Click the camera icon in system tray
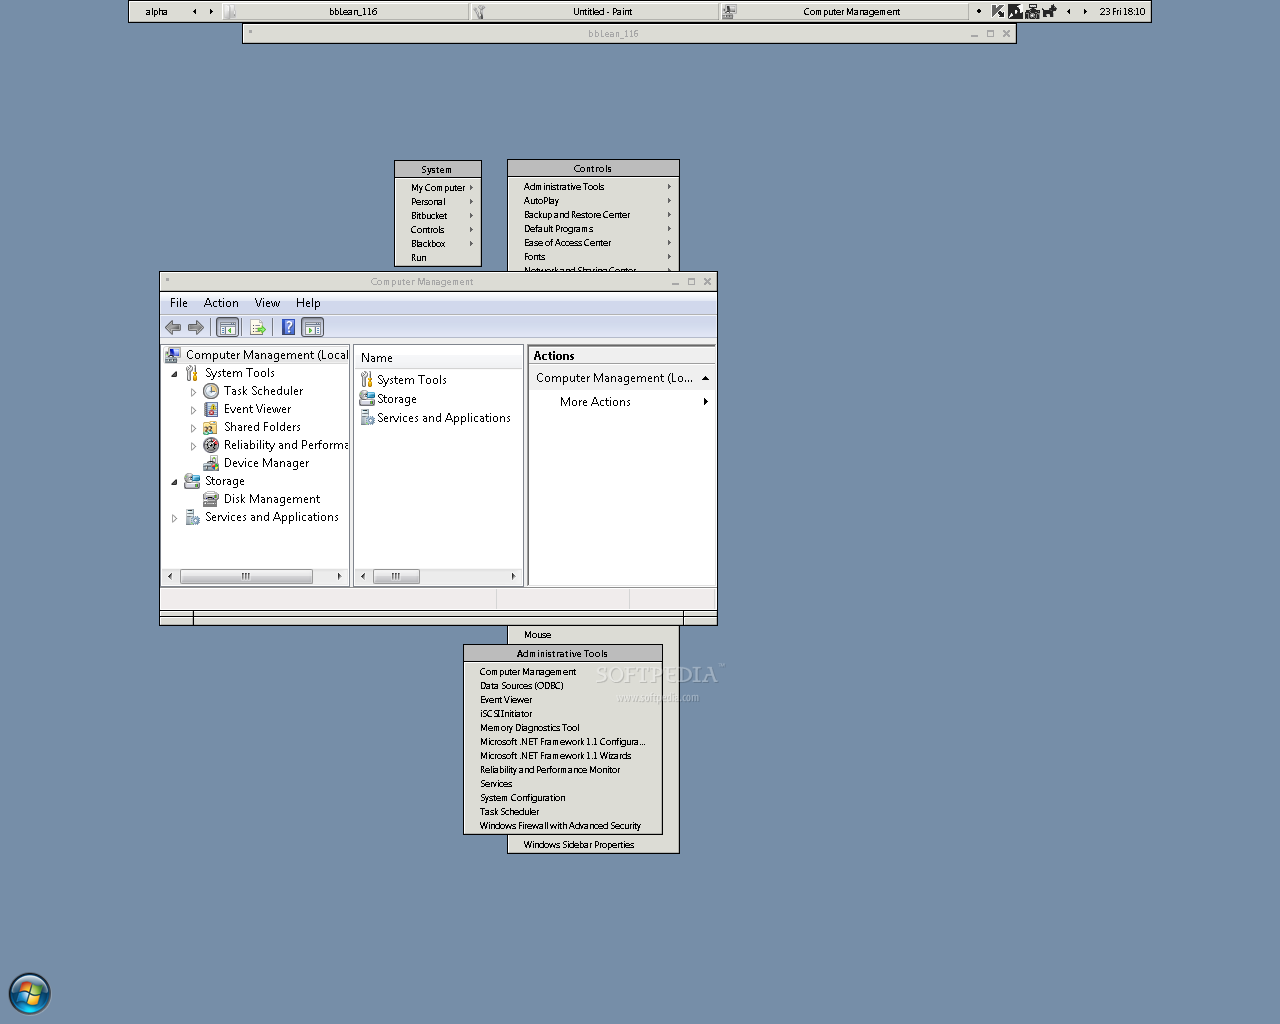This screenshot has height=1024, width=1280. (x=1032, y=12)
